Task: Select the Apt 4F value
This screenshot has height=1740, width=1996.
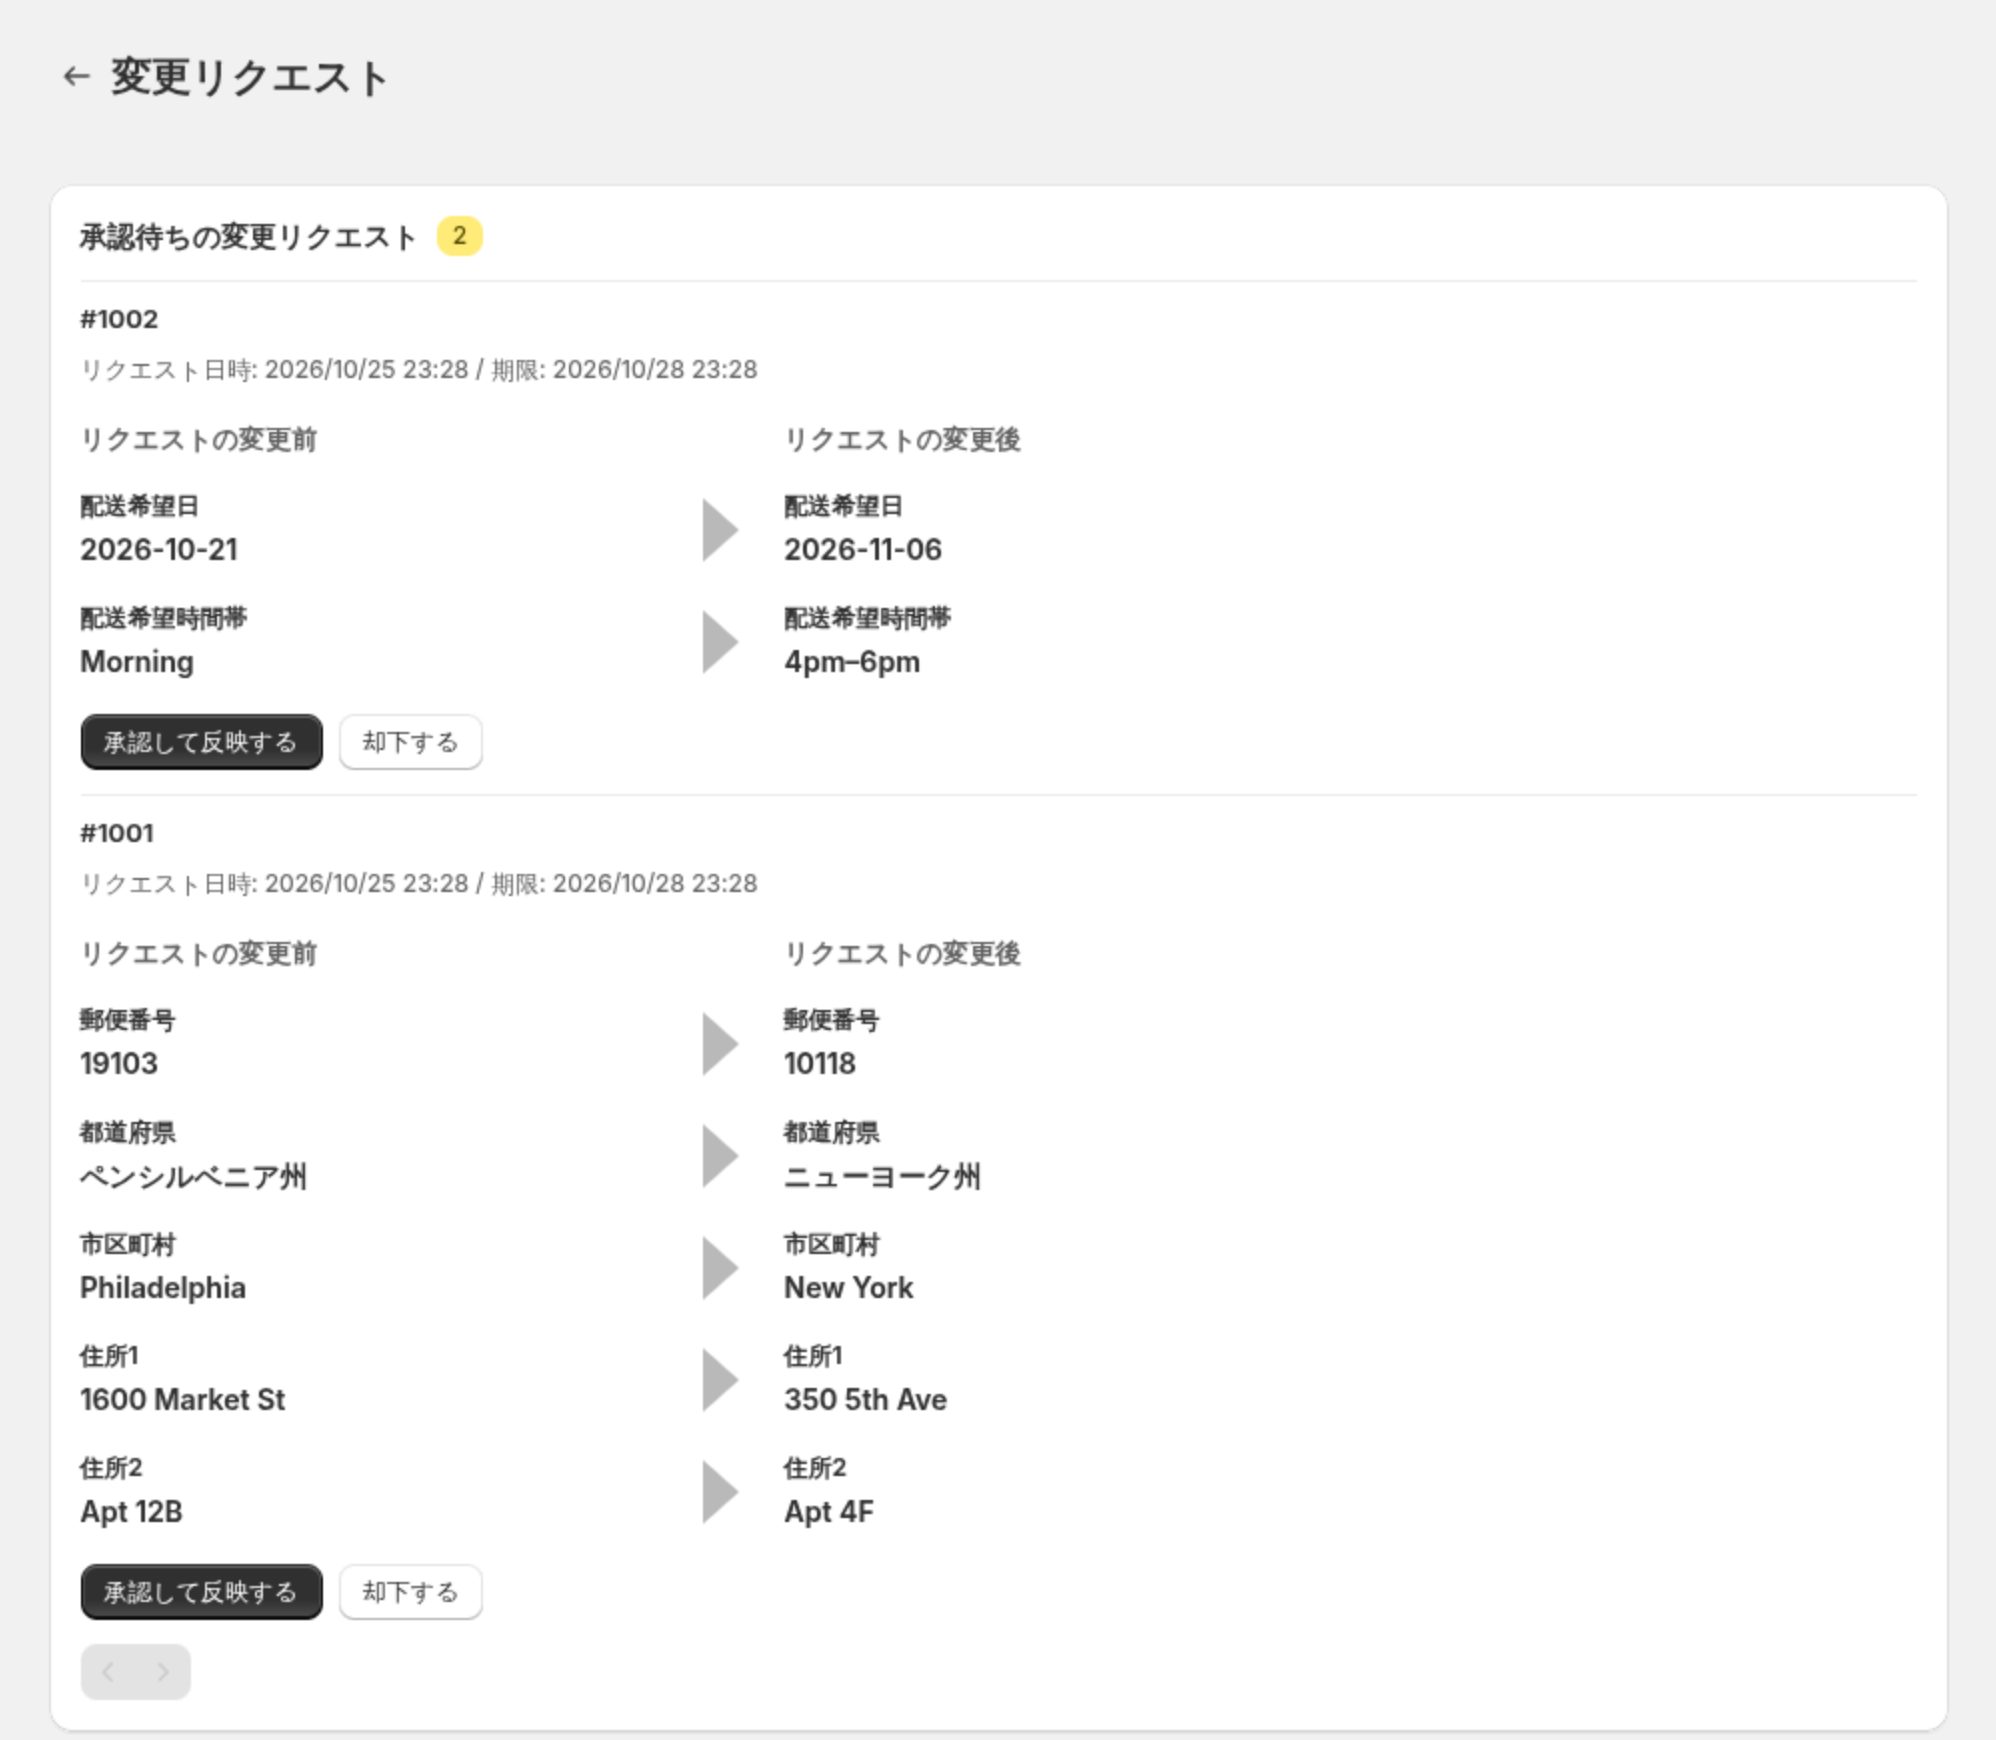Action: (x=829, y=1512)
